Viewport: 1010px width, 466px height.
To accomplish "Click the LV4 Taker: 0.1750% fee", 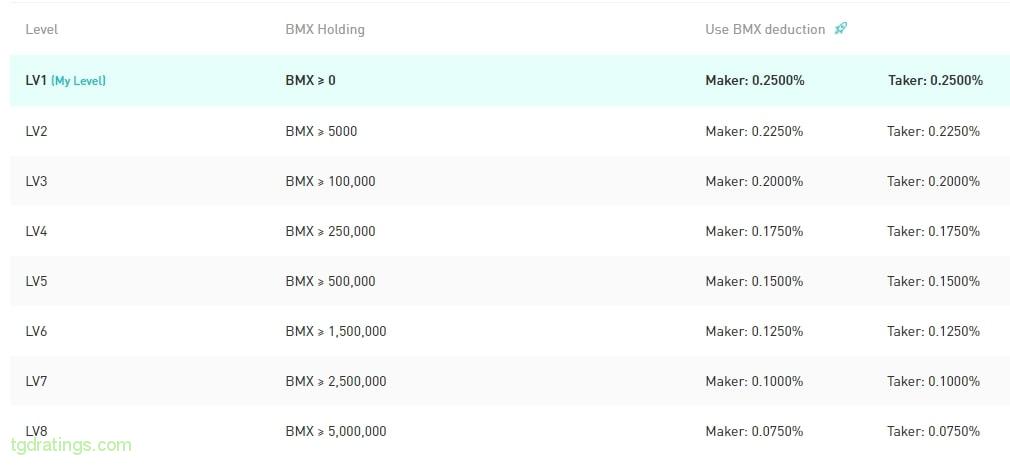I will click(x=933, y=231).
